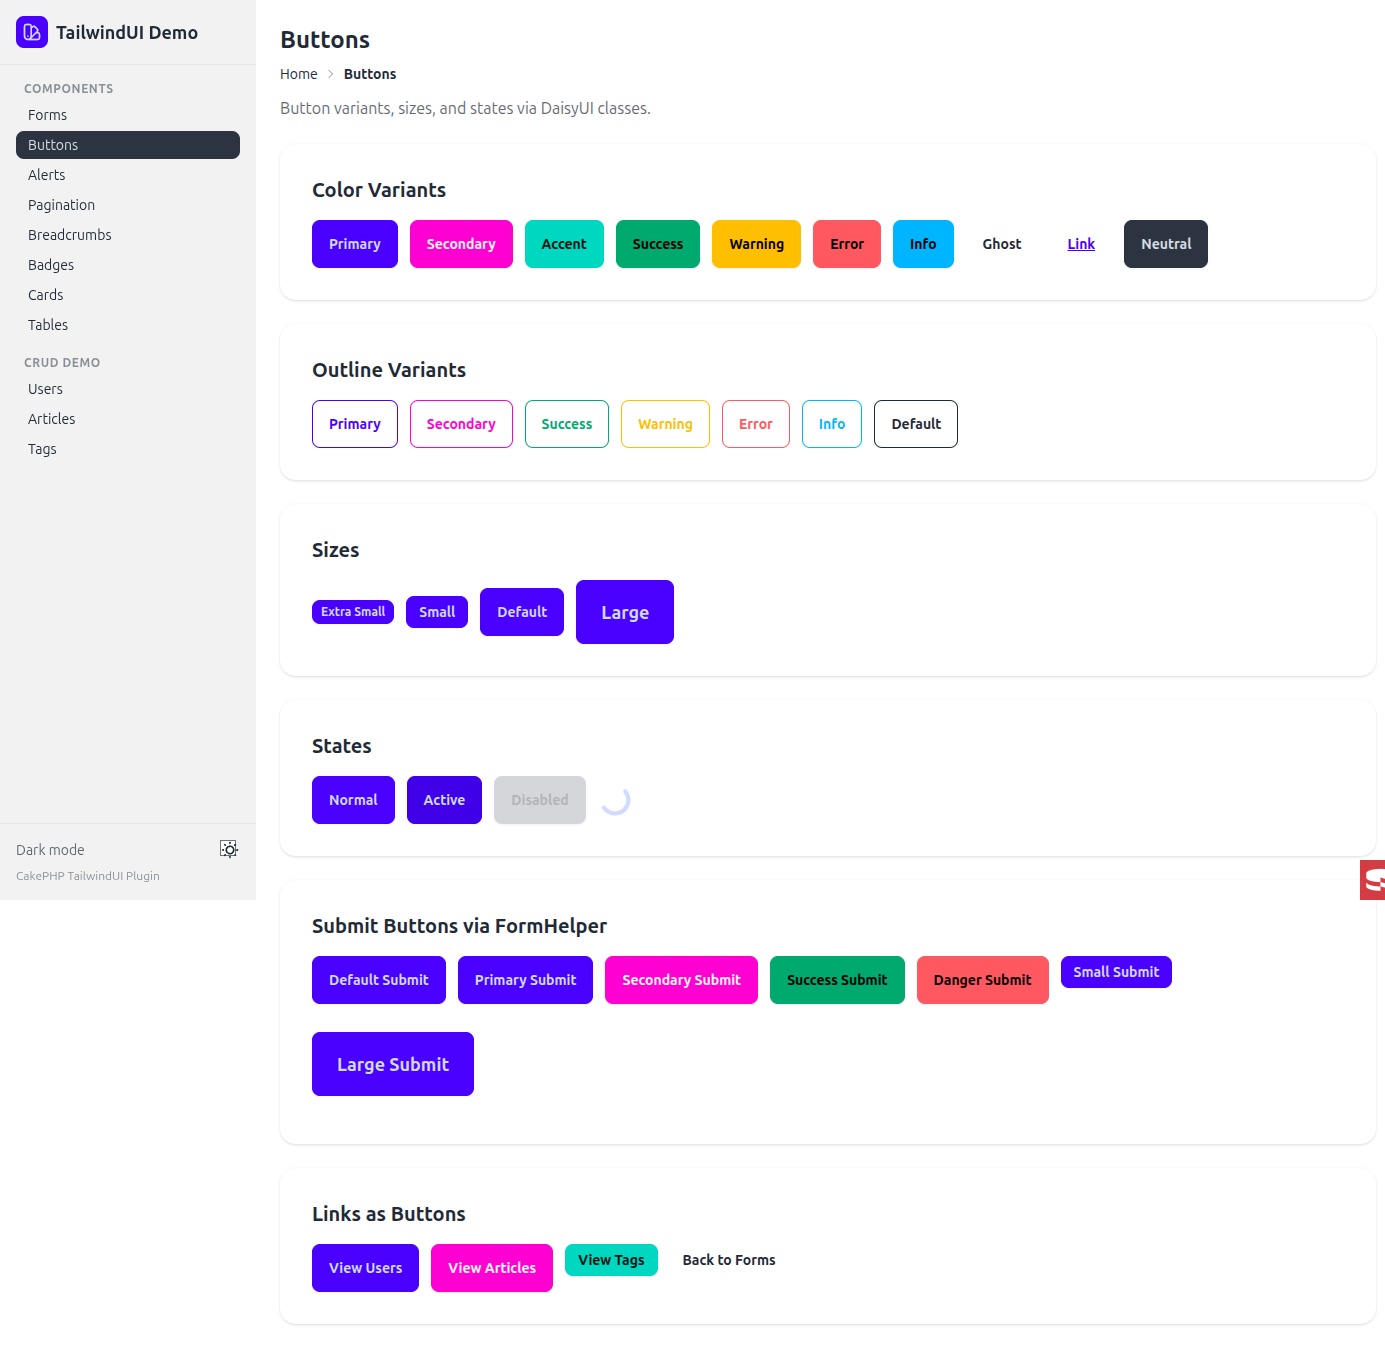Viewport: 1385px width, 1372px height.
Task: Click the Active state button
Action: point(444,800)
